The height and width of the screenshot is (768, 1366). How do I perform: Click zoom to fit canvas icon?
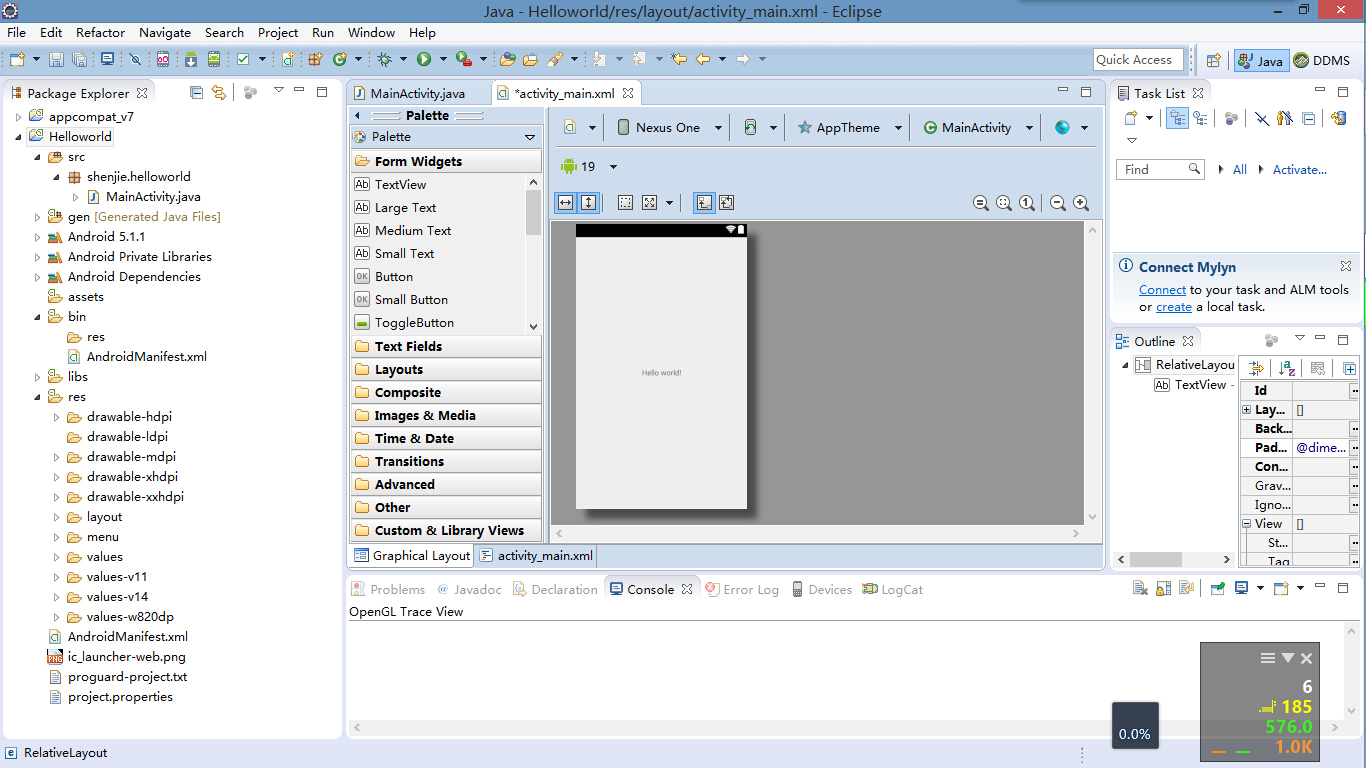point(1004,203)
